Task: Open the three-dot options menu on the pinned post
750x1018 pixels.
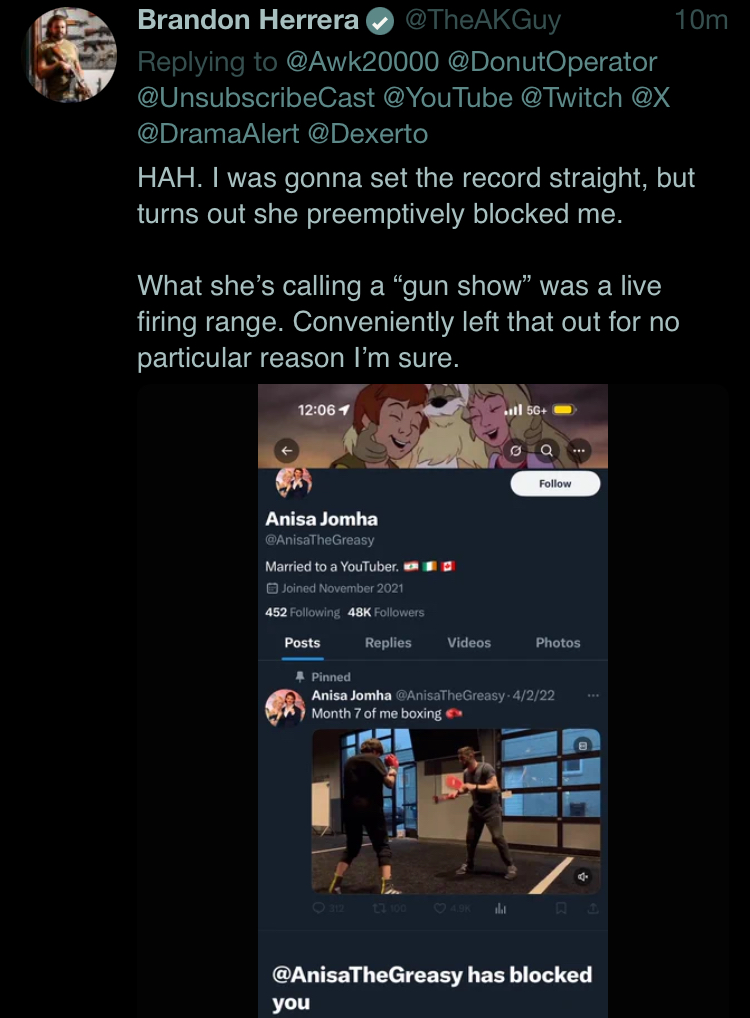Action: pos(593,695)
